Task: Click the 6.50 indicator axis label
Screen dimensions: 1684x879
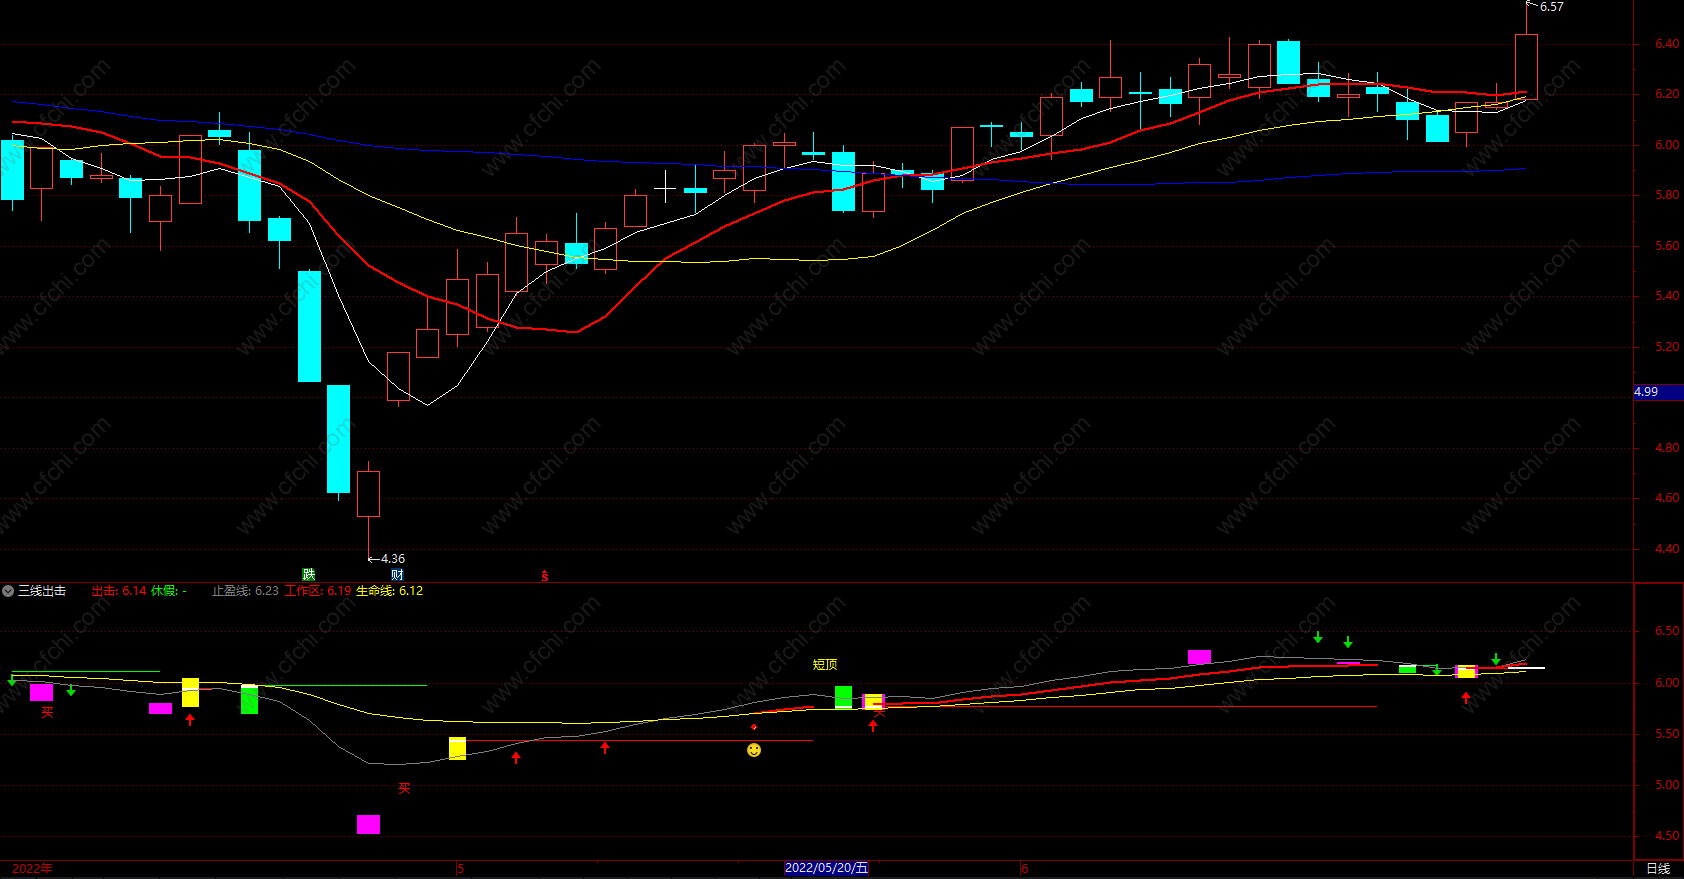Action: tap(1667, 631)
